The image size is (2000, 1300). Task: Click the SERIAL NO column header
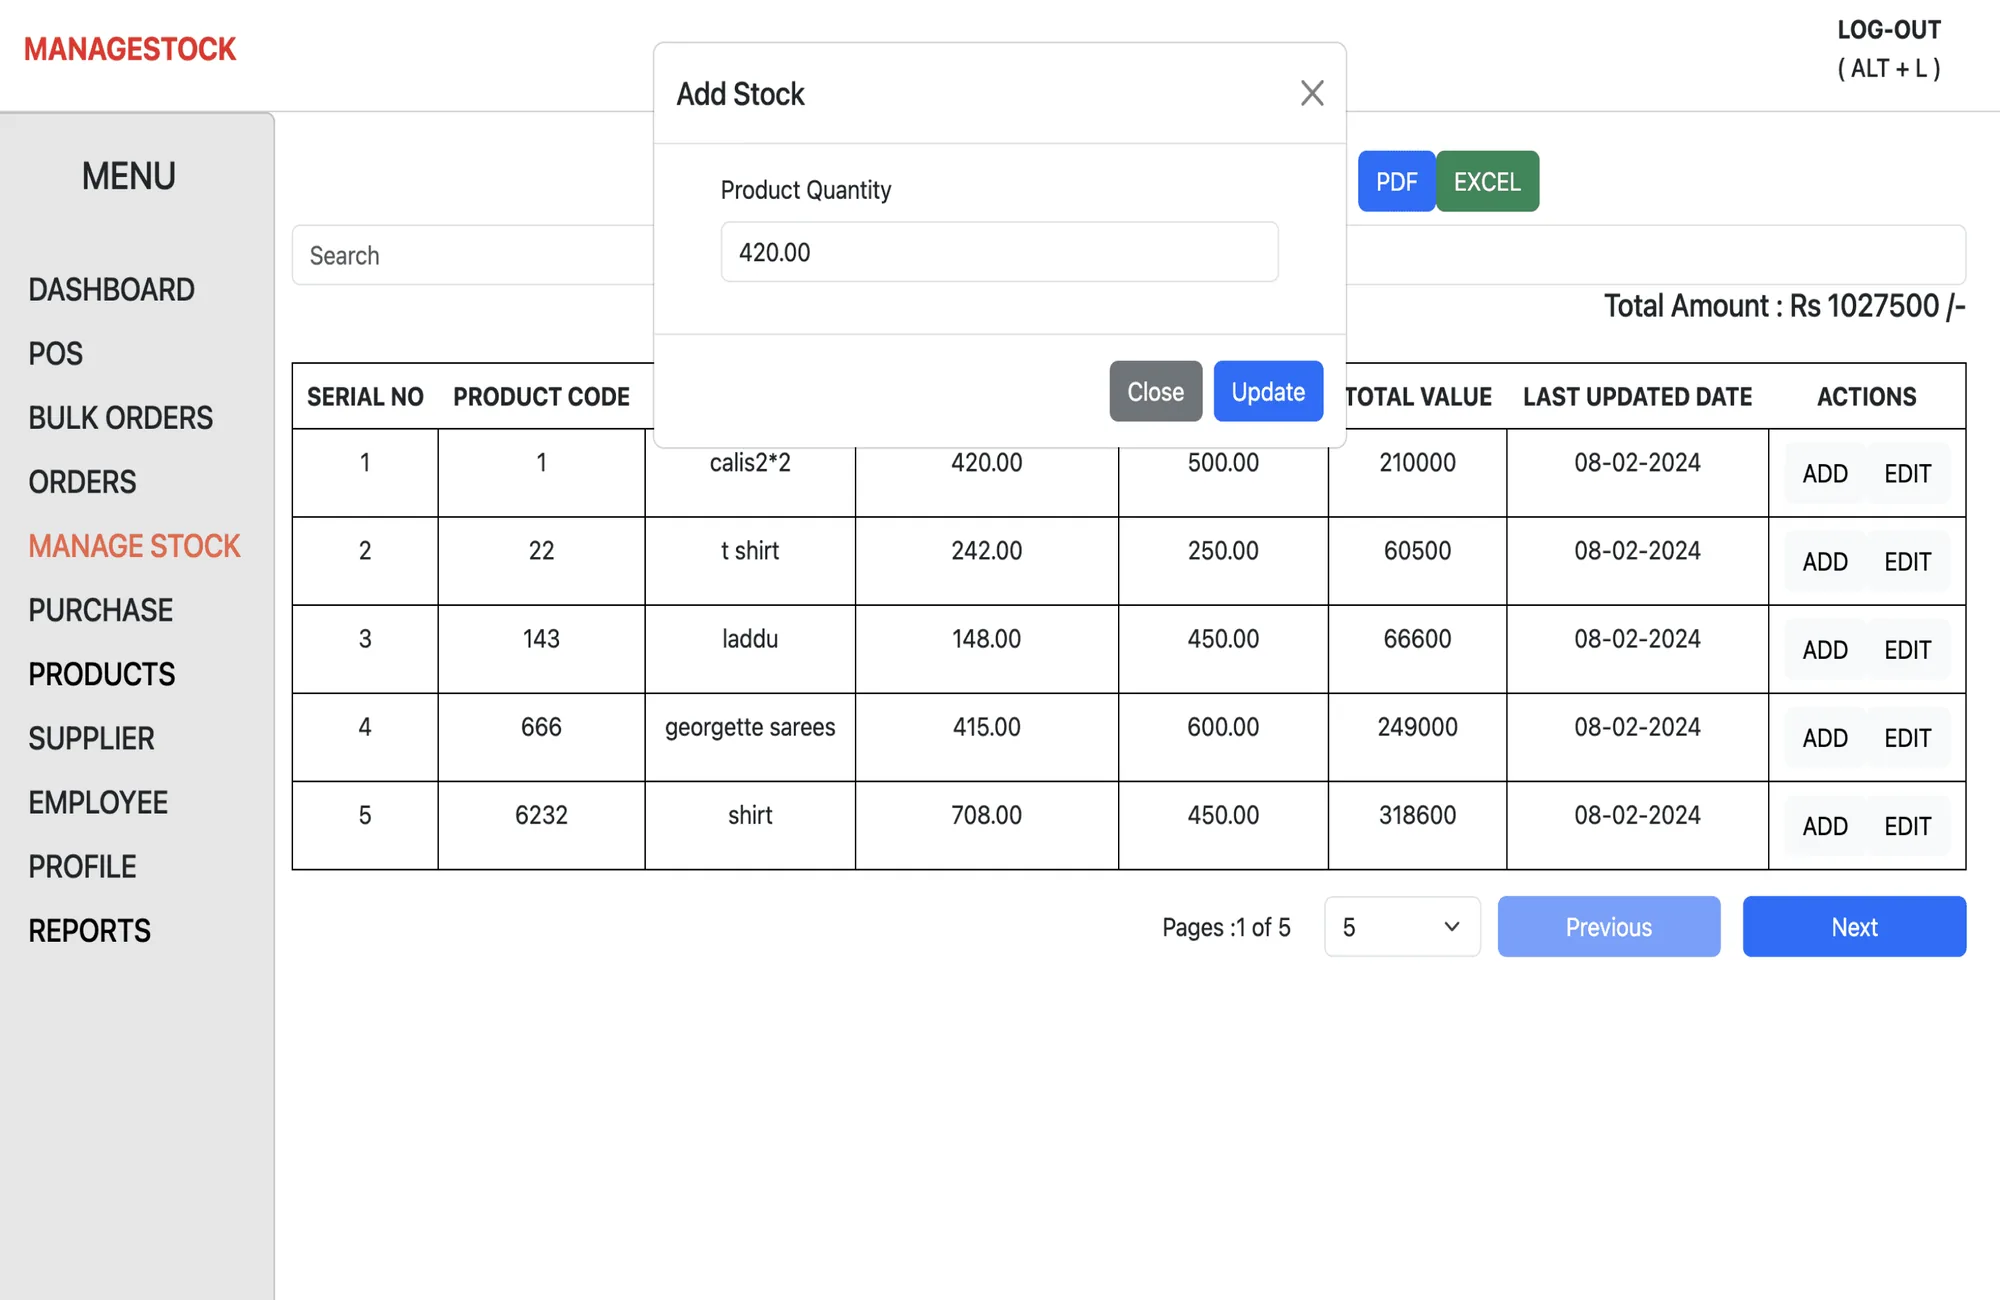pos(365,397)
